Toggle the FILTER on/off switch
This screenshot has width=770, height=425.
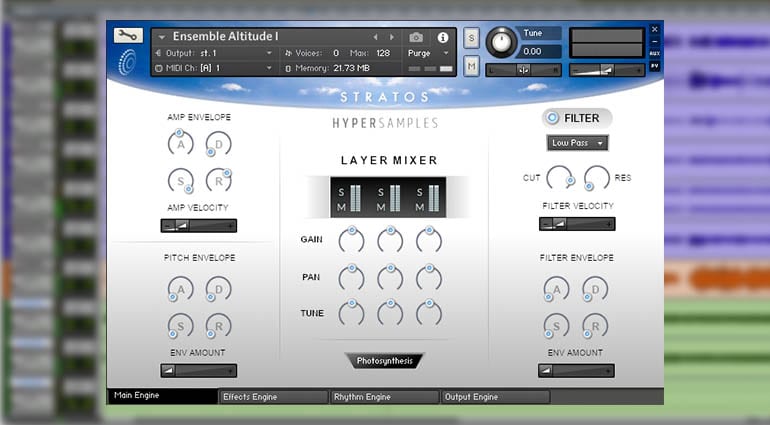tap(552, 118)
